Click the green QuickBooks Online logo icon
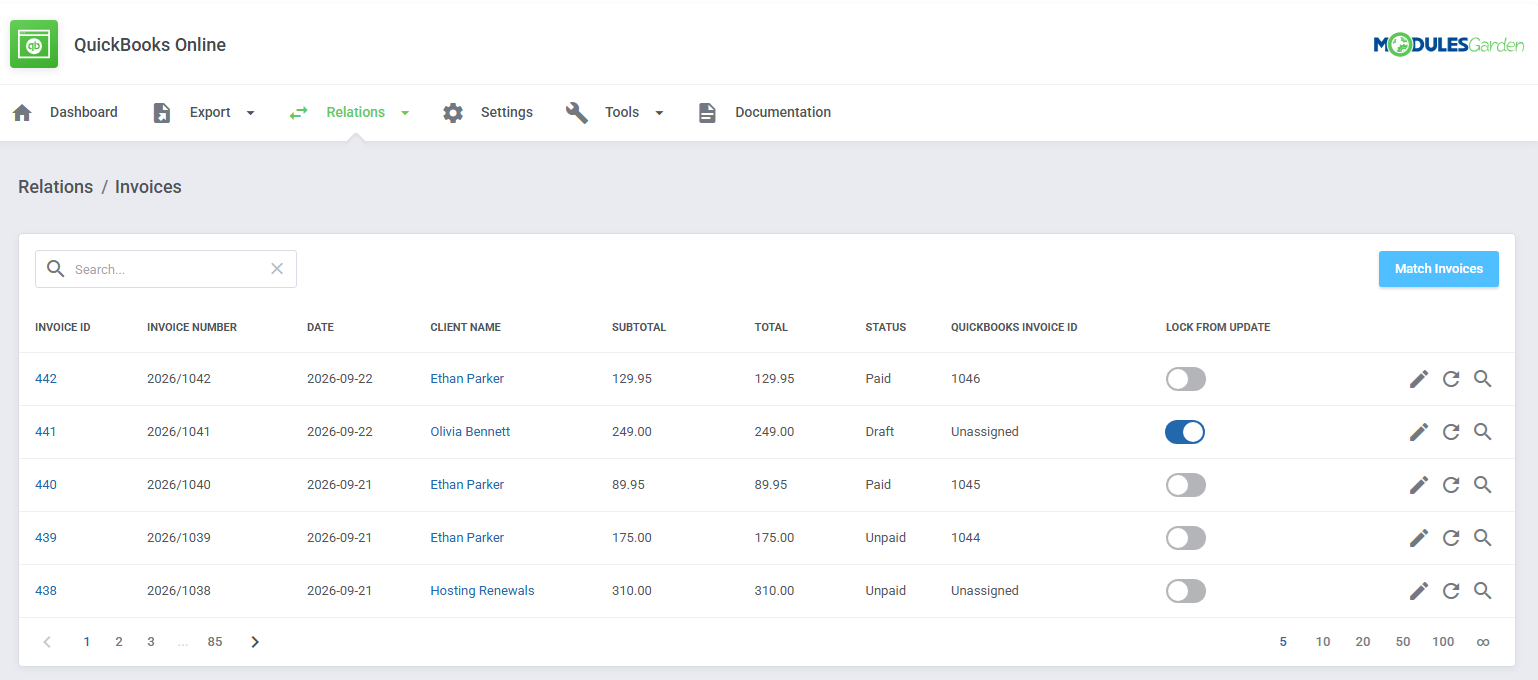This screenshot has width=1538, height=680. [x=34, y=44]
